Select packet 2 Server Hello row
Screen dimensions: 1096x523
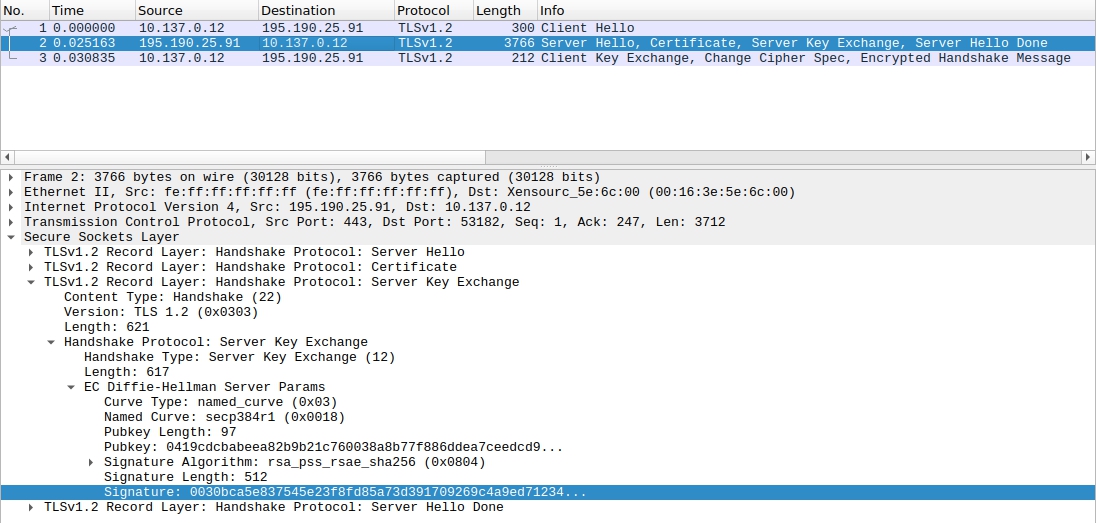548,43
